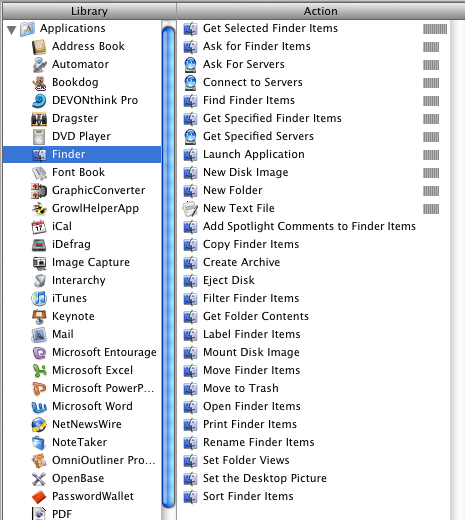Click the PDF library item icon
This screenshot has height=520, width=465.
(x=39, y=513)
